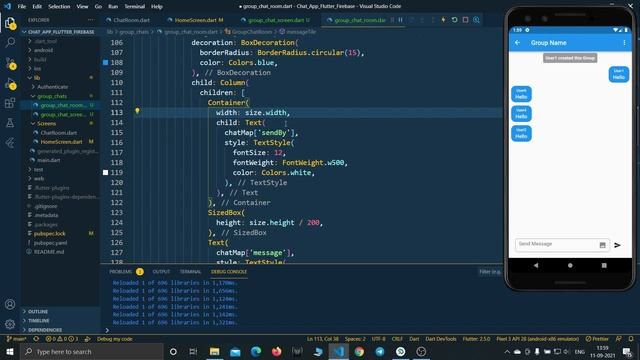Click the debug console filter box
This screenshot has width=640, height=360.
(490, 271)
